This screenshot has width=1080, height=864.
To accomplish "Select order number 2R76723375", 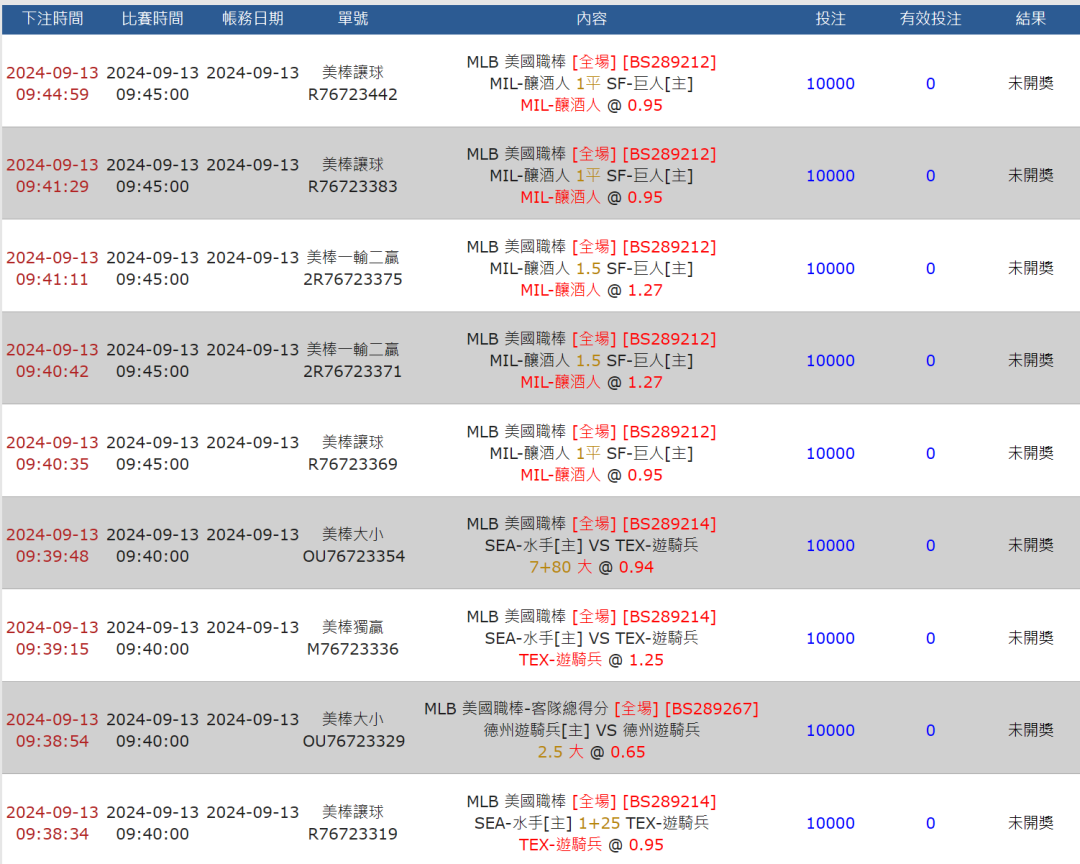I will pos(353,280).
